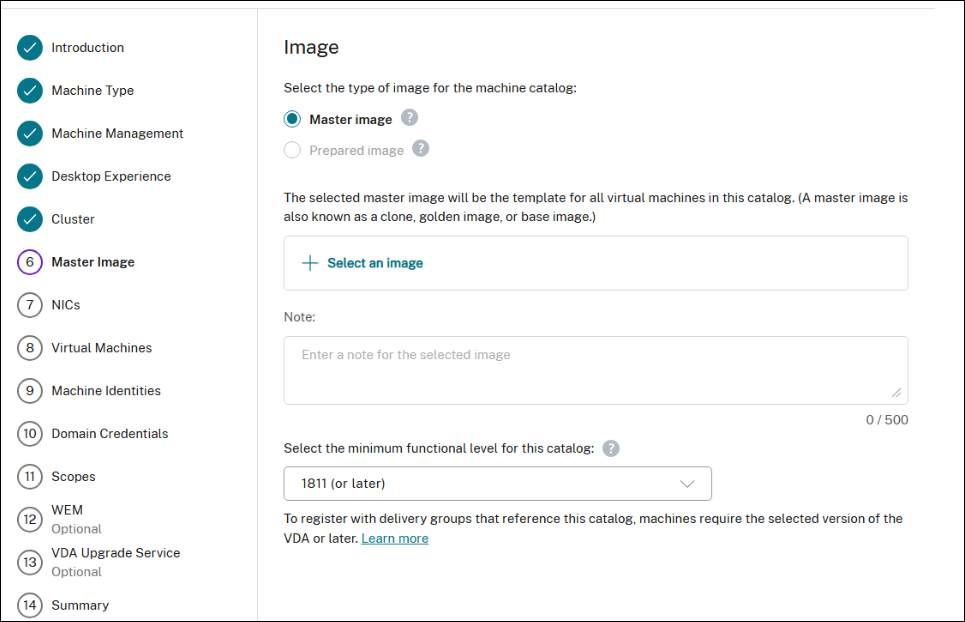This screenshot has height=622, width=965.
Task: Select the Prepared image radio button
Action: tap(292, 150)
